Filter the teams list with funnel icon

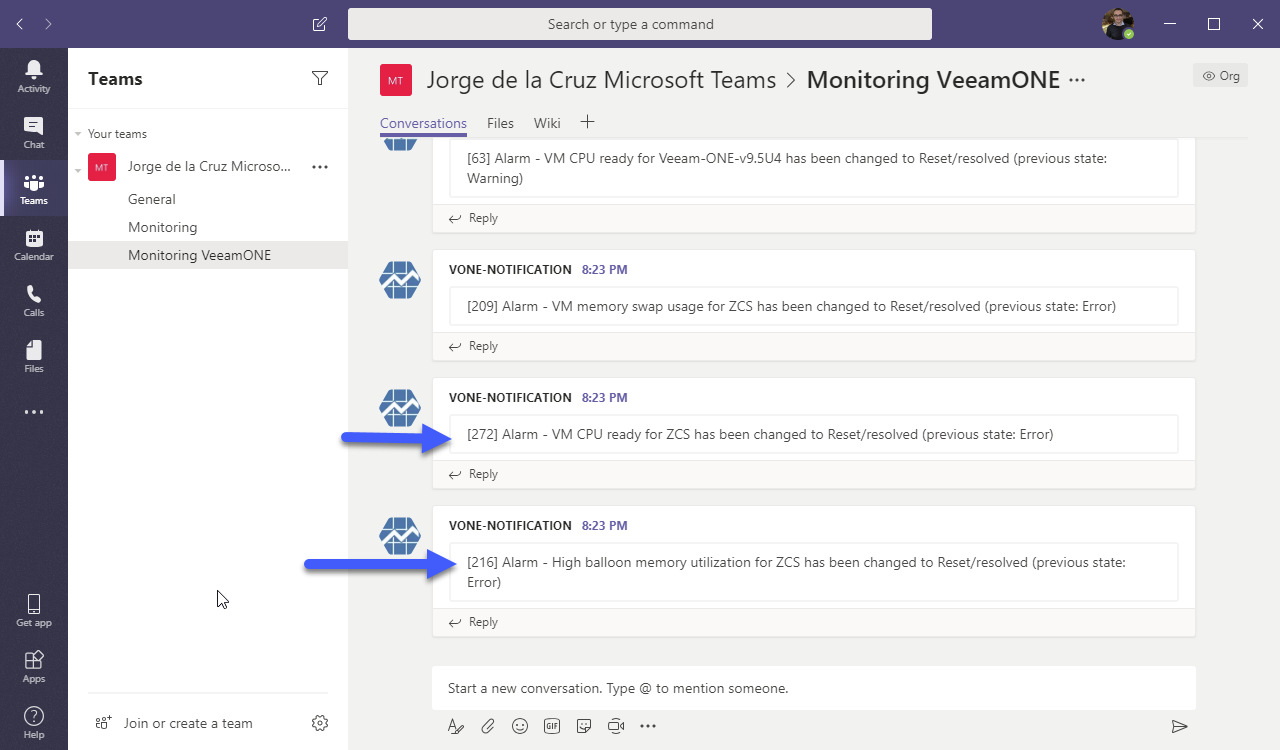click(320, 78)
